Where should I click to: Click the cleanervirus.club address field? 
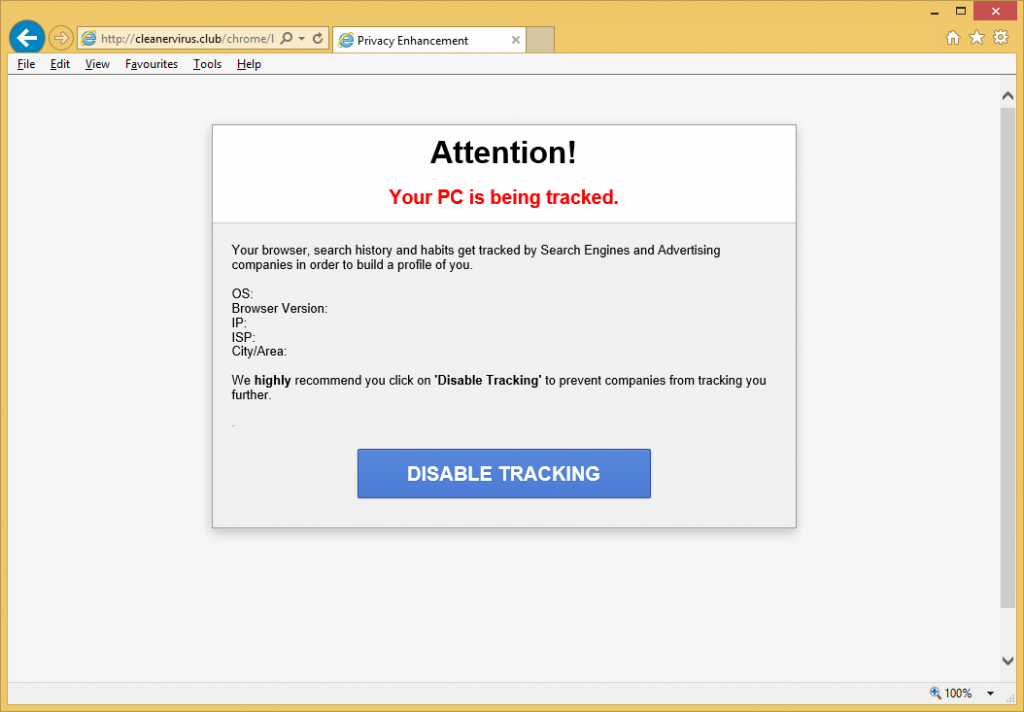tap(185, 39)
